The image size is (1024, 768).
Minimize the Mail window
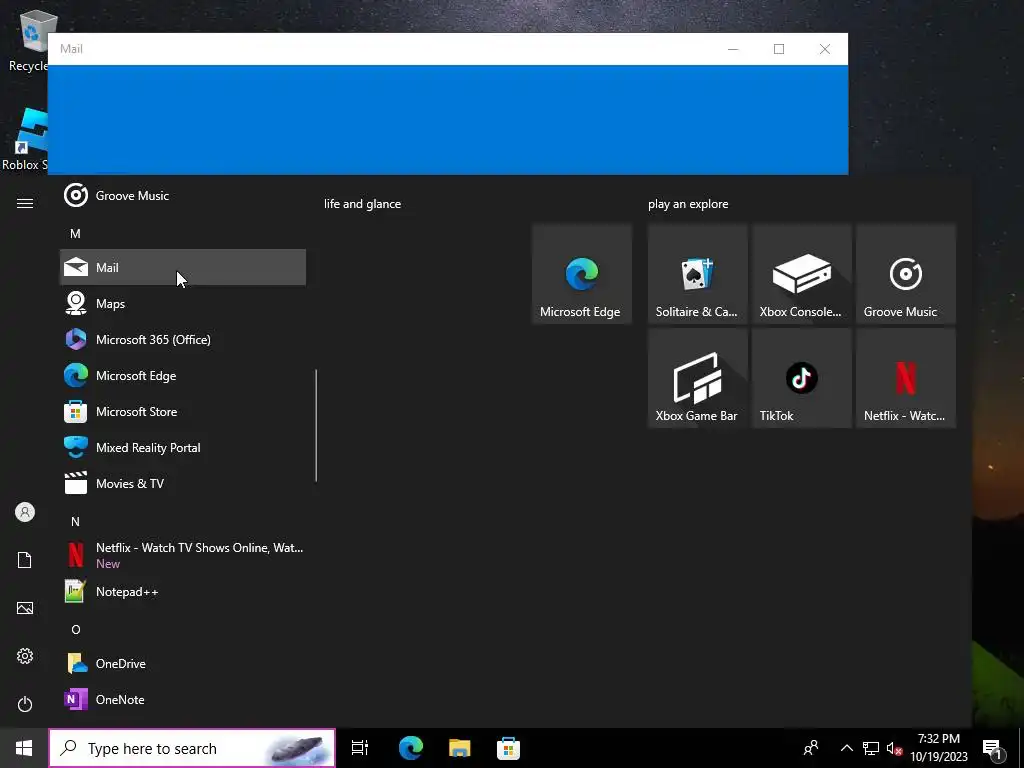click(733, 49)
